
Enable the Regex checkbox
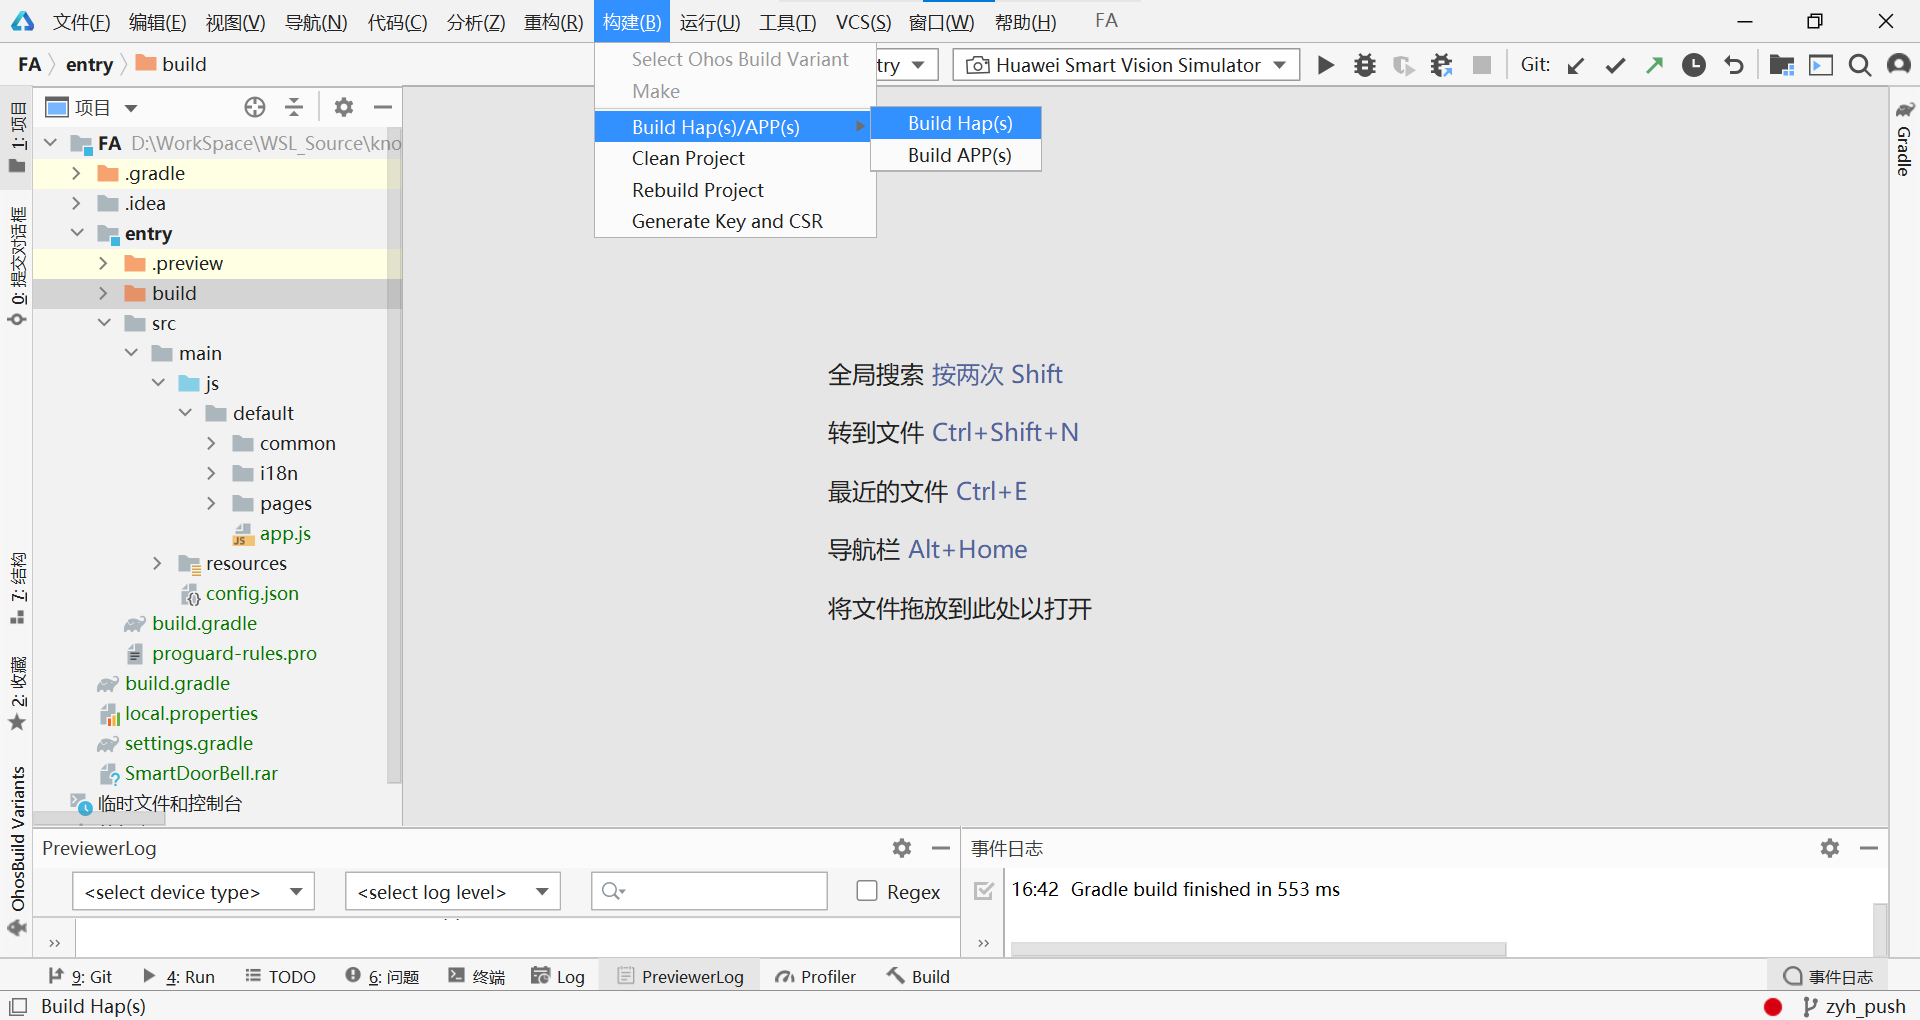pos(867,891)
